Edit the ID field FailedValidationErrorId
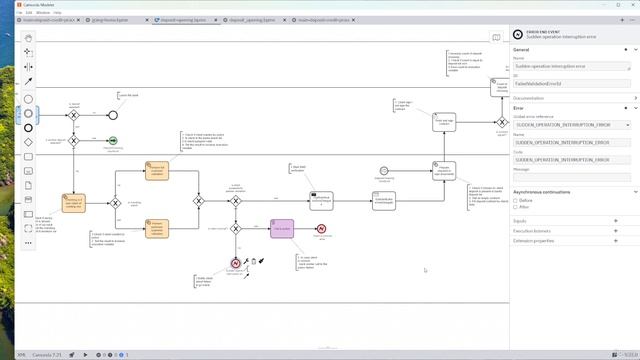The height and width of the screenshot is (360, 640). tap(571, 84)
